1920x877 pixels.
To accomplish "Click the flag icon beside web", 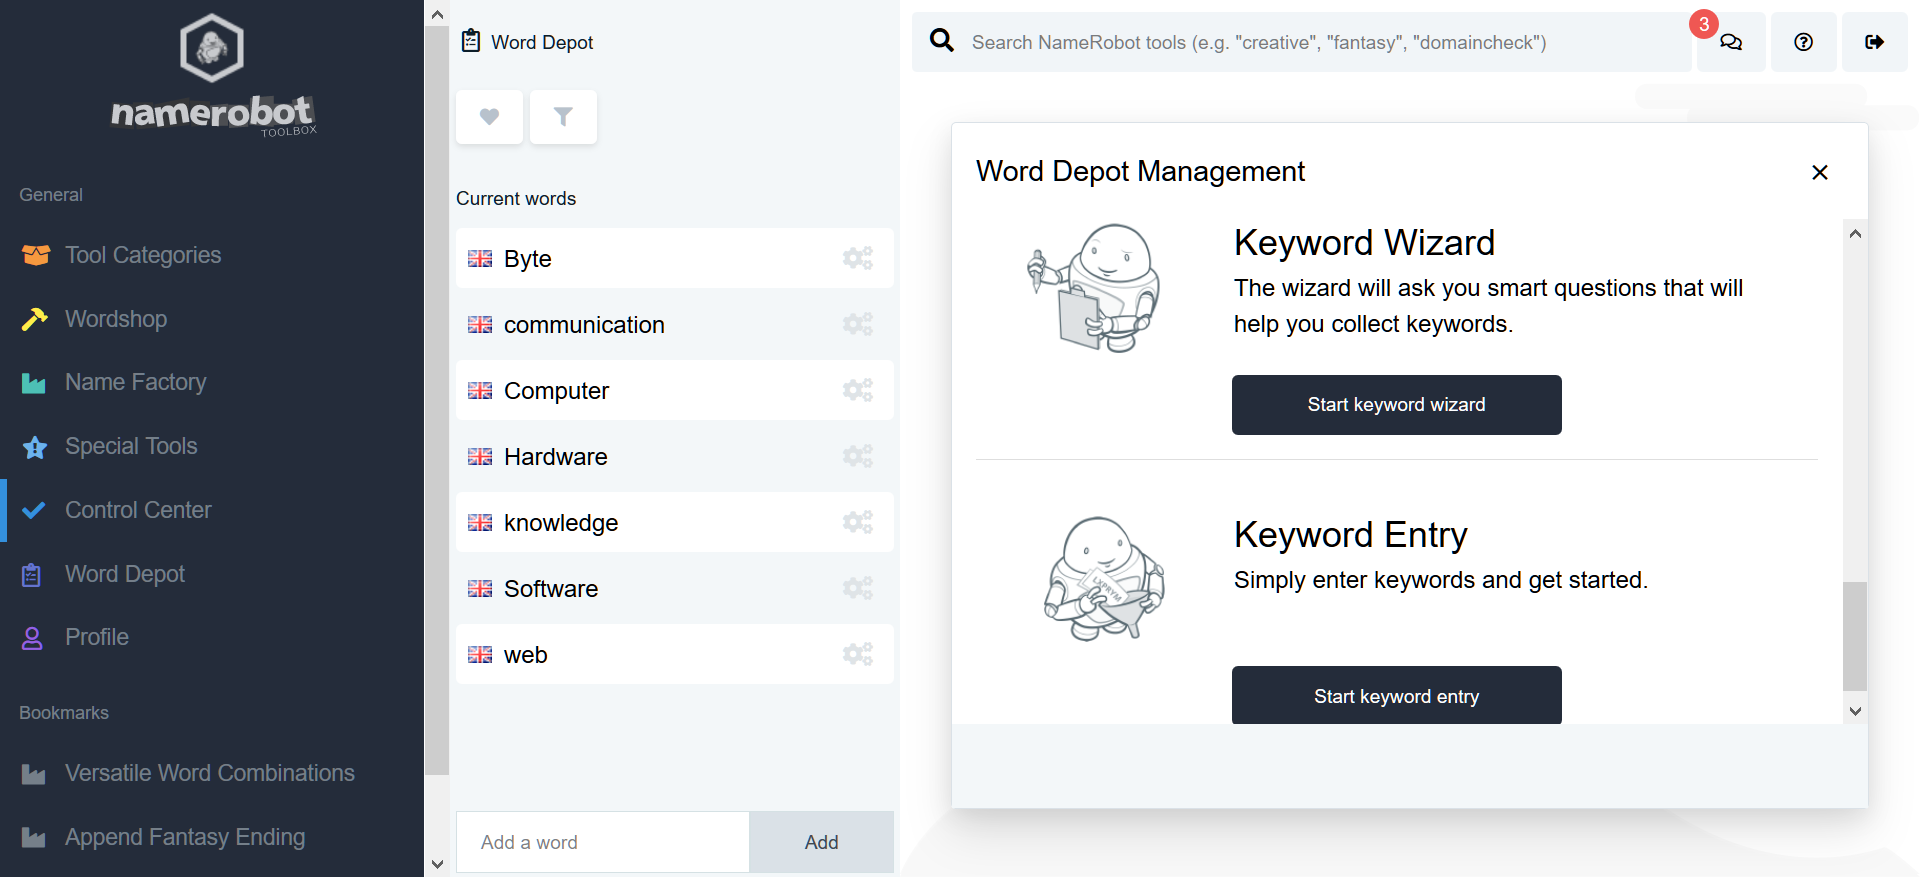I will pyautogui.click(x=480, y=655).
